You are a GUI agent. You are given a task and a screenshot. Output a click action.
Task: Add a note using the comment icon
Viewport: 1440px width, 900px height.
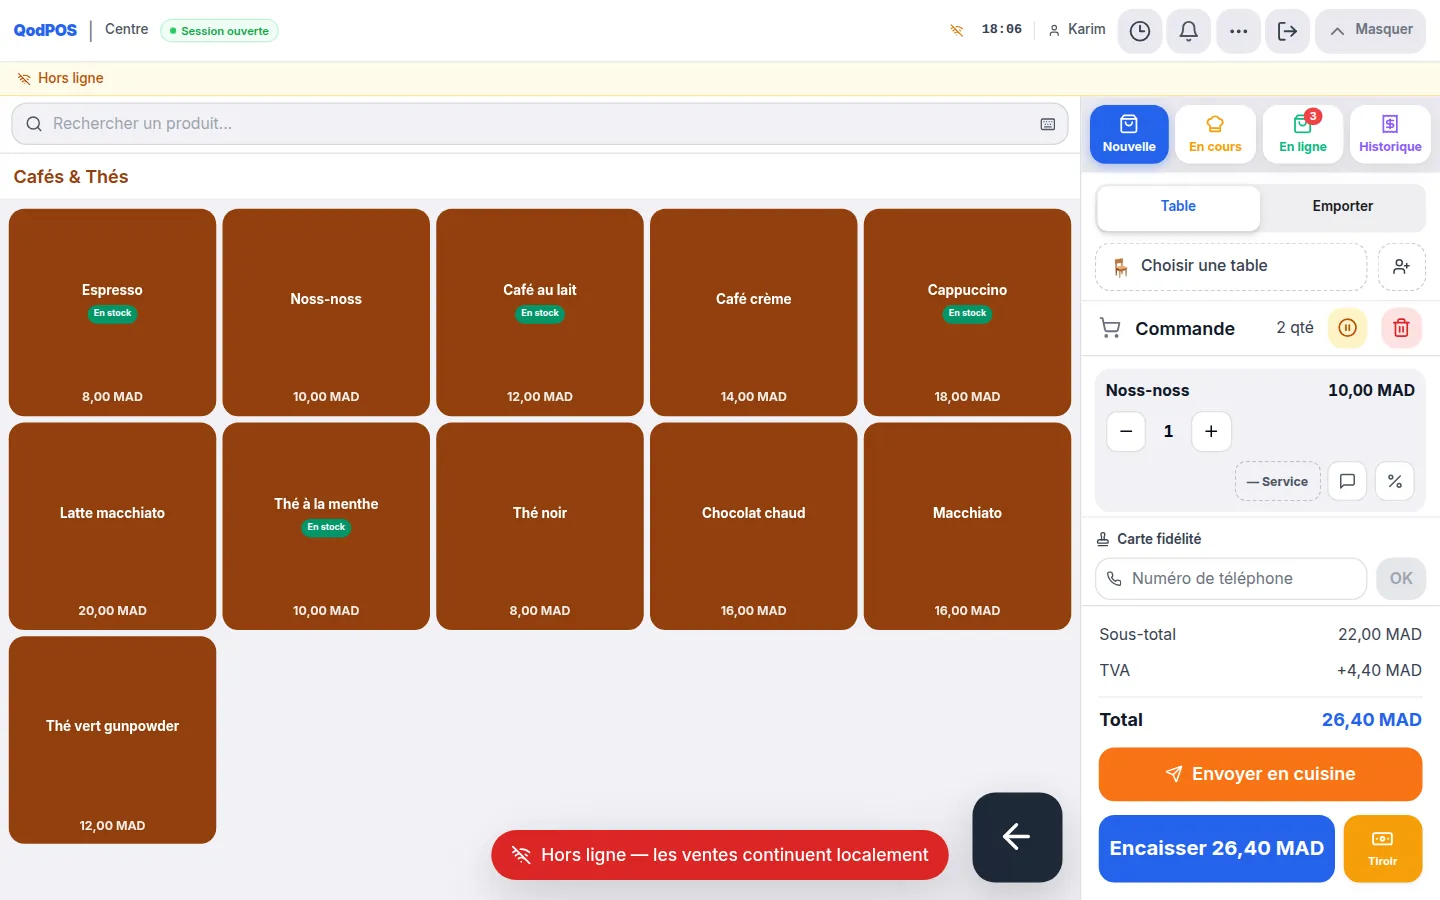(x=1347, y=481)
